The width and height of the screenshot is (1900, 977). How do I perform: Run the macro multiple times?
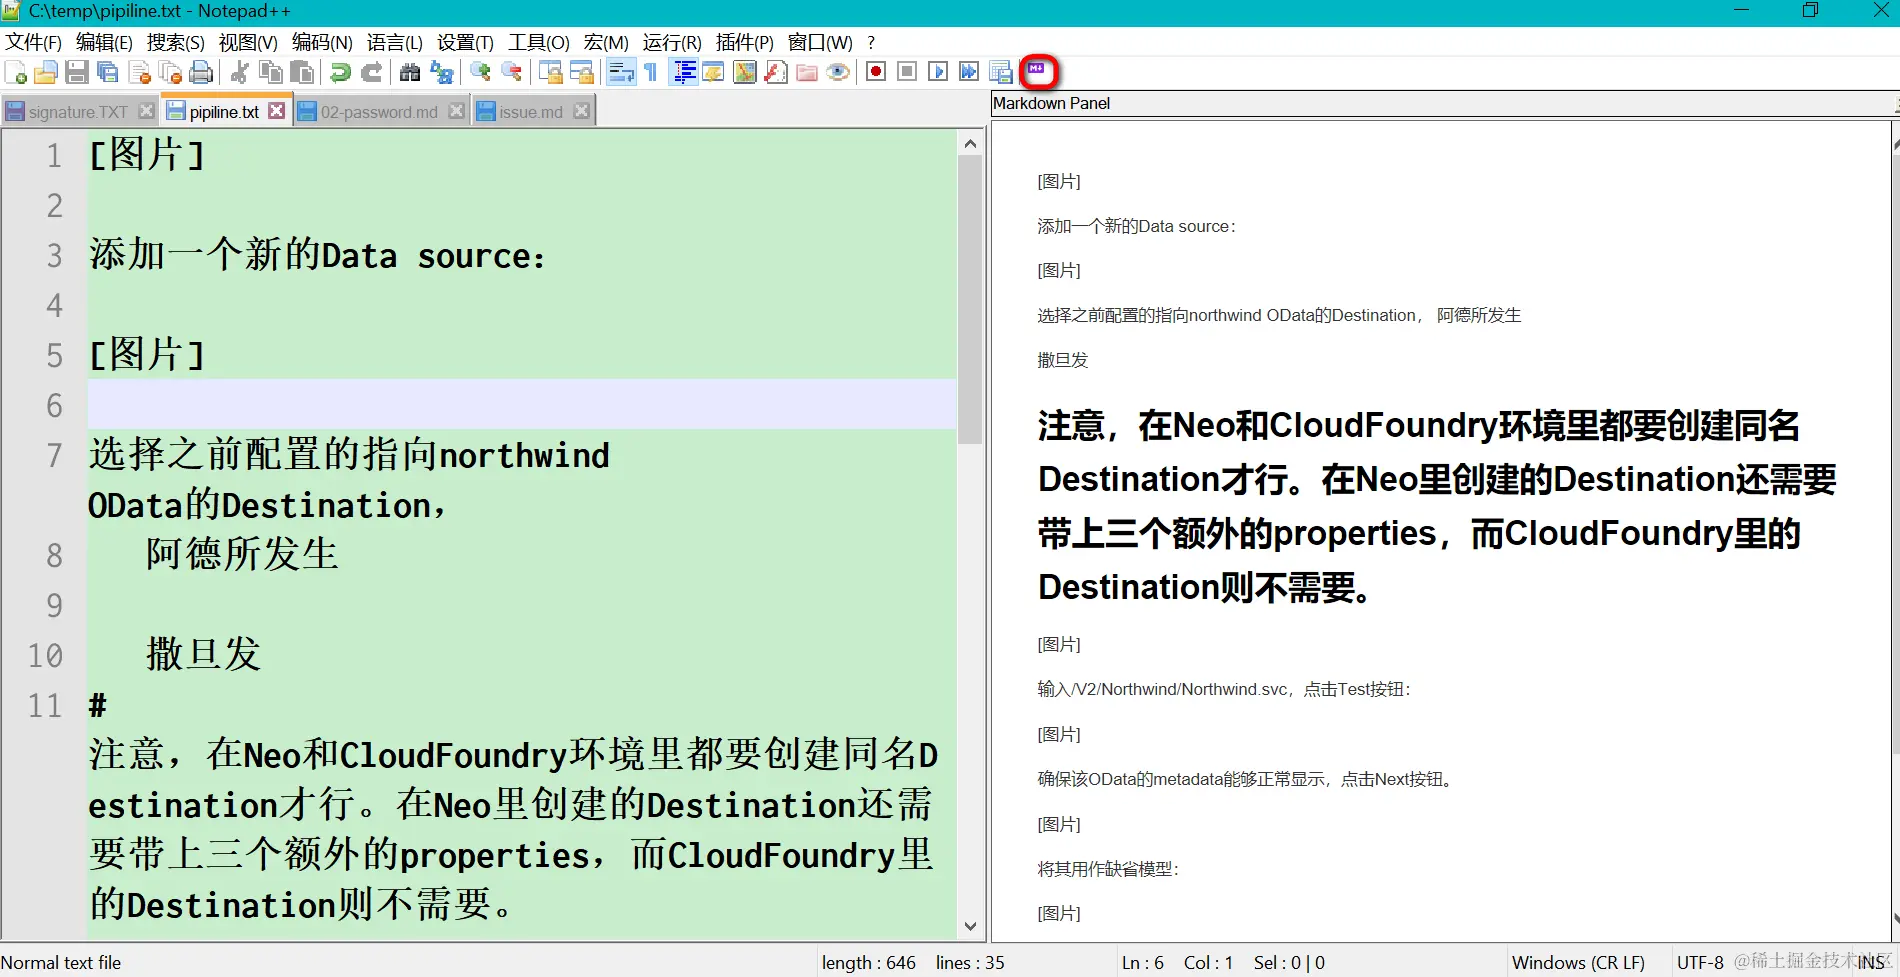969,72
